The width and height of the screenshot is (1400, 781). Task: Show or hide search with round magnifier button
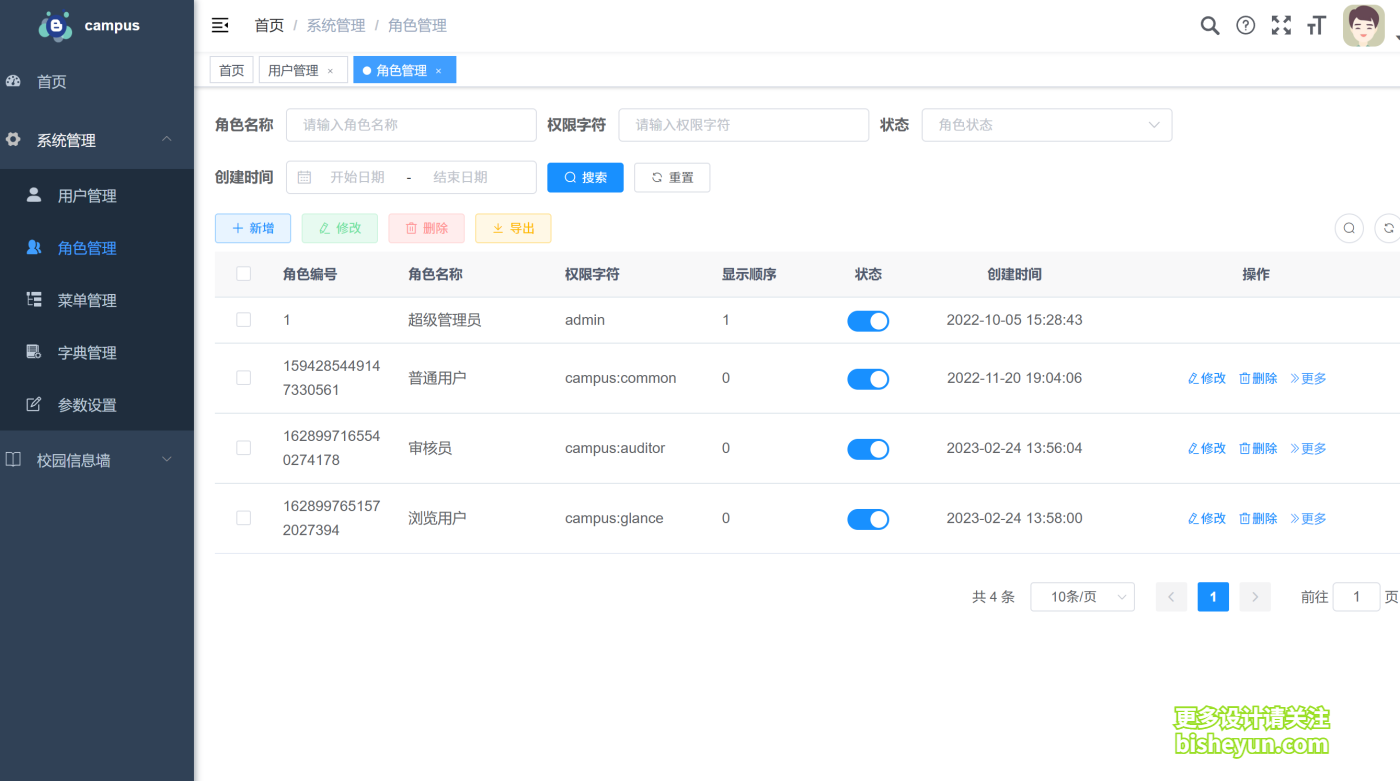pyautogui.click(x=1349, y=228)
